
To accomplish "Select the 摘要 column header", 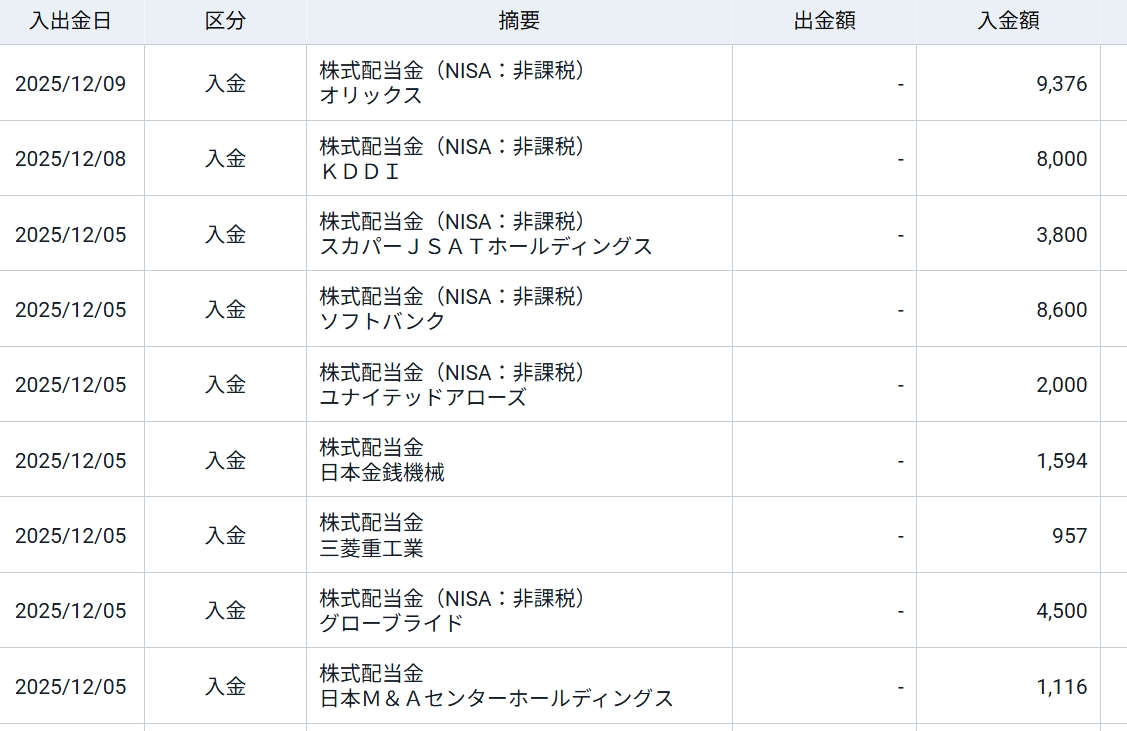I will (x=519, y=22).
